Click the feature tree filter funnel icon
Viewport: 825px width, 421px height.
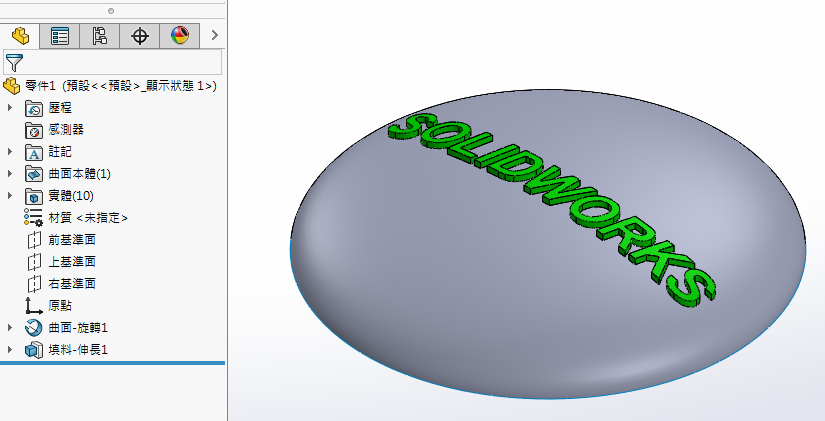14,63
